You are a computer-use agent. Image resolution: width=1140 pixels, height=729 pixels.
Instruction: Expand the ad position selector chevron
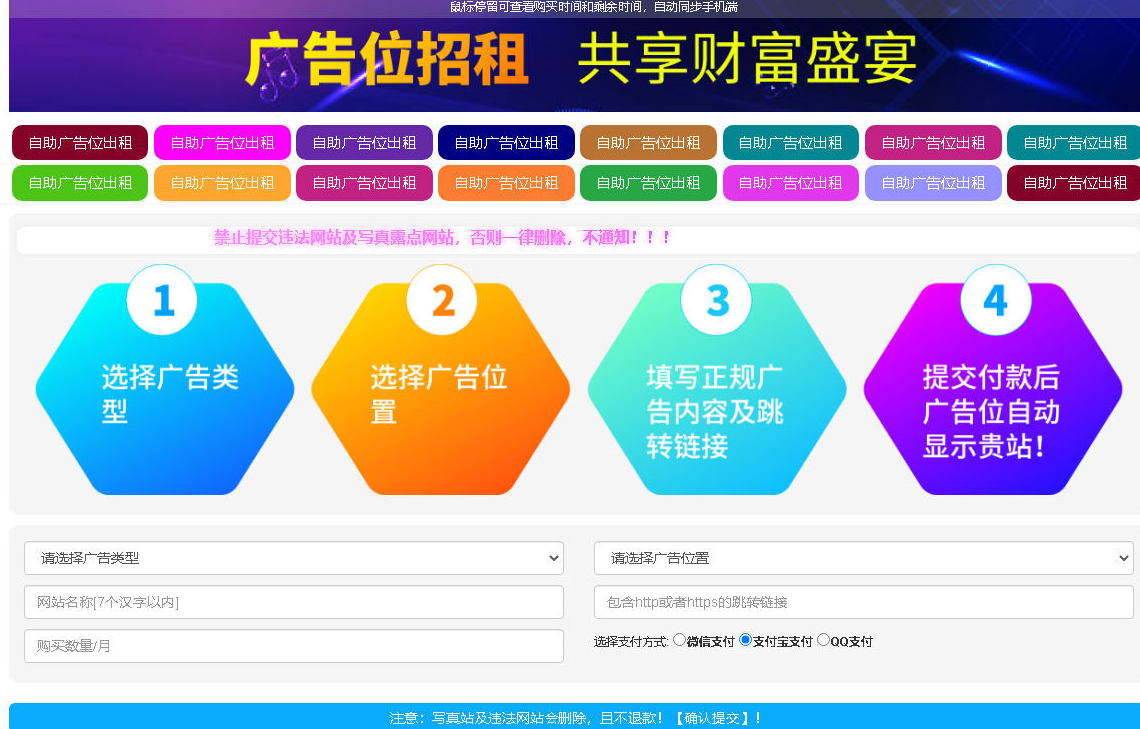point(1125,558)
